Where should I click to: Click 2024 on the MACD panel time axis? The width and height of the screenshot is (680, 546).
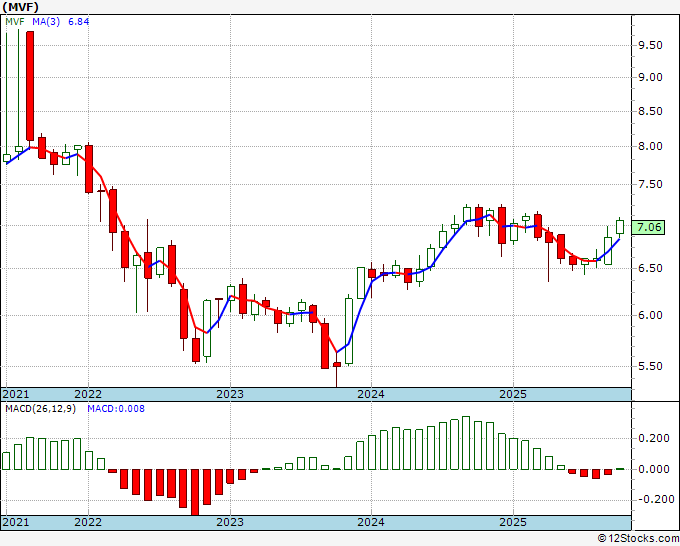click(371, 522)
